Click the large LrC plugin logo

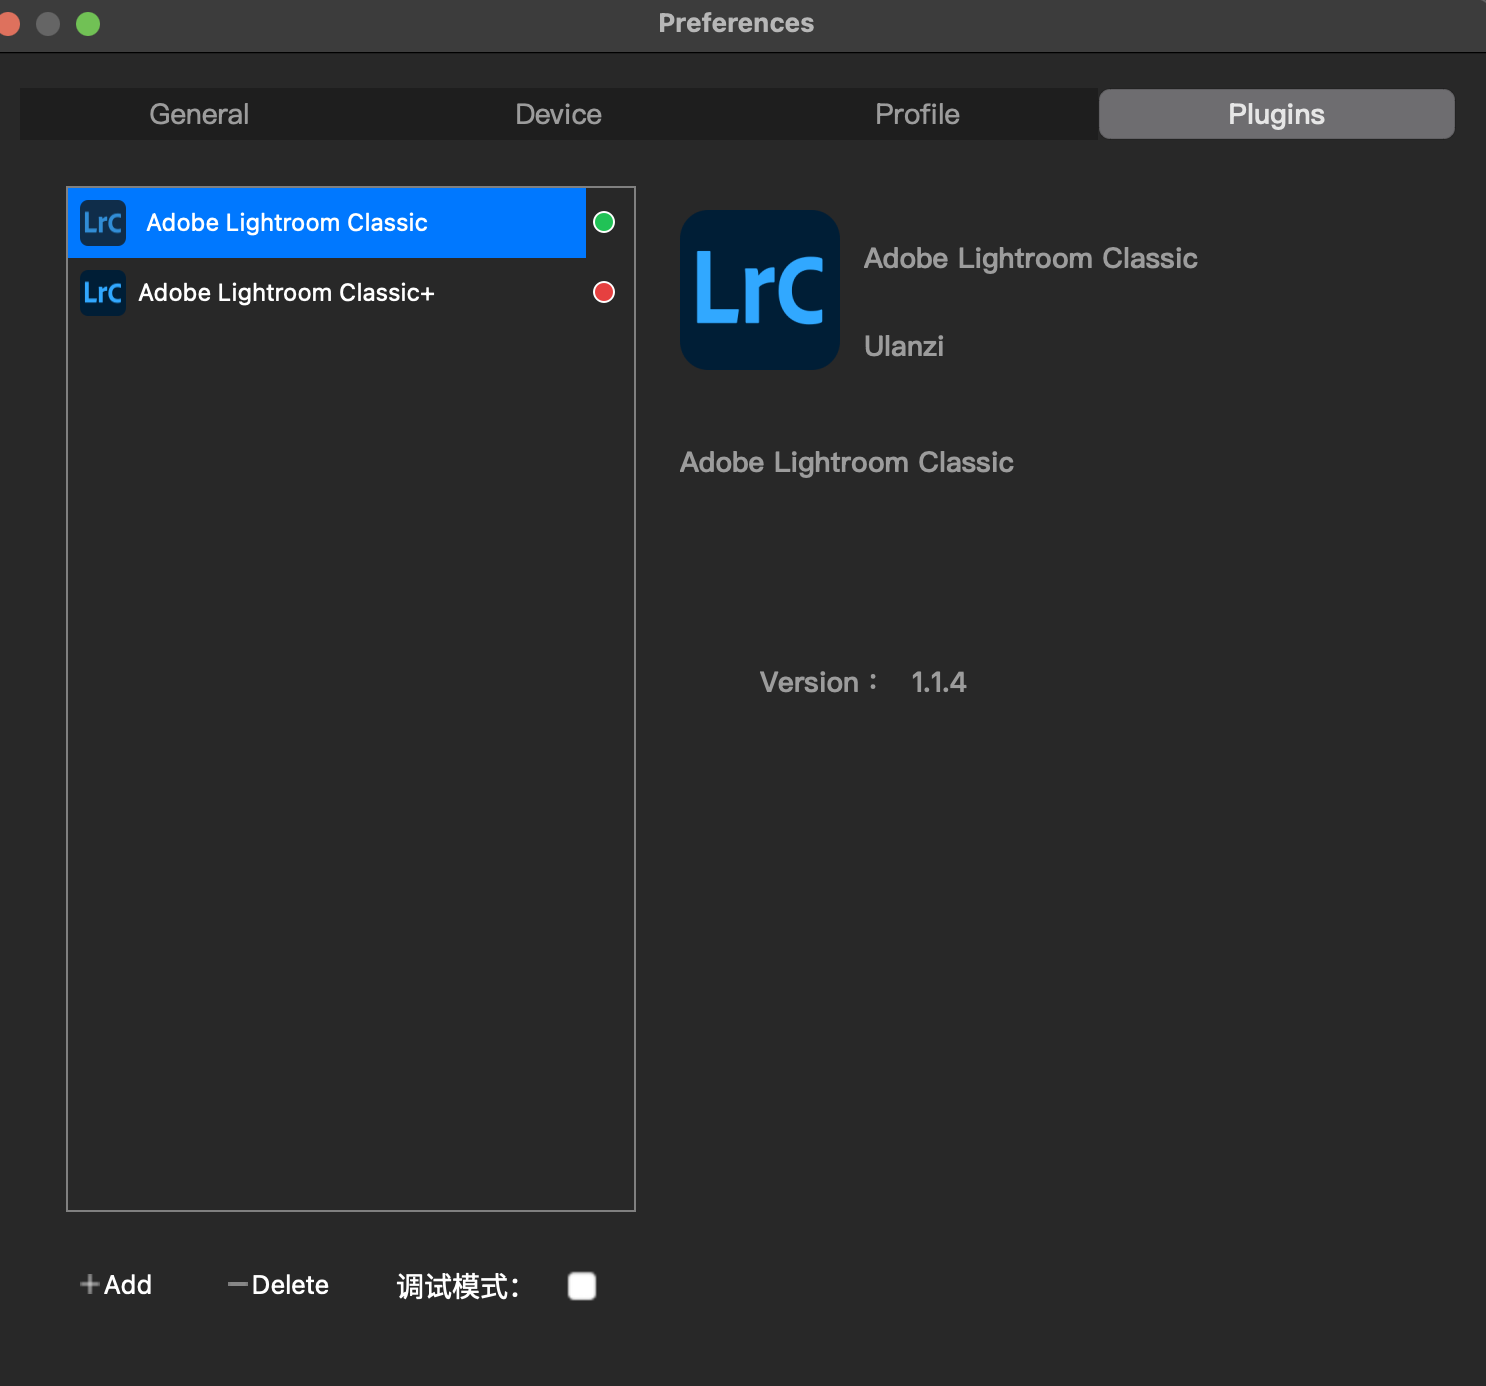click(x=760, y=290)
